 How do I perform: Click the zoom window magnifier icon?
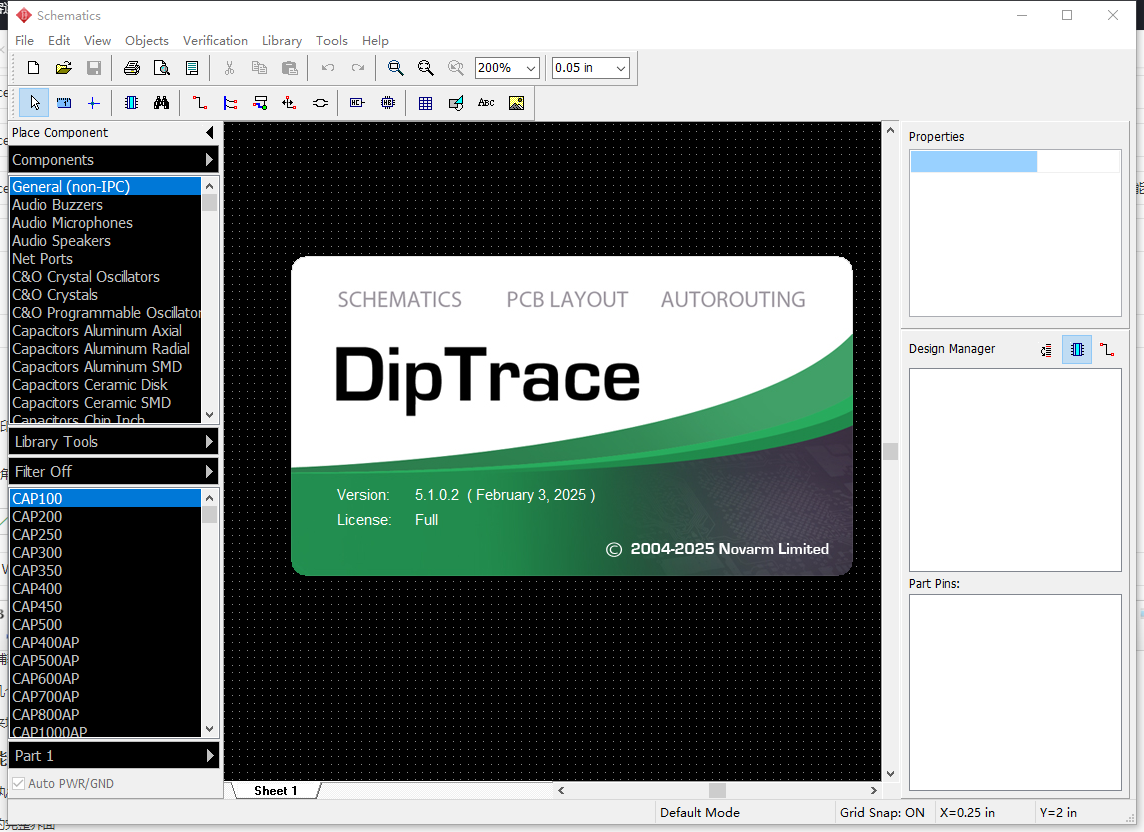point(395,68)
